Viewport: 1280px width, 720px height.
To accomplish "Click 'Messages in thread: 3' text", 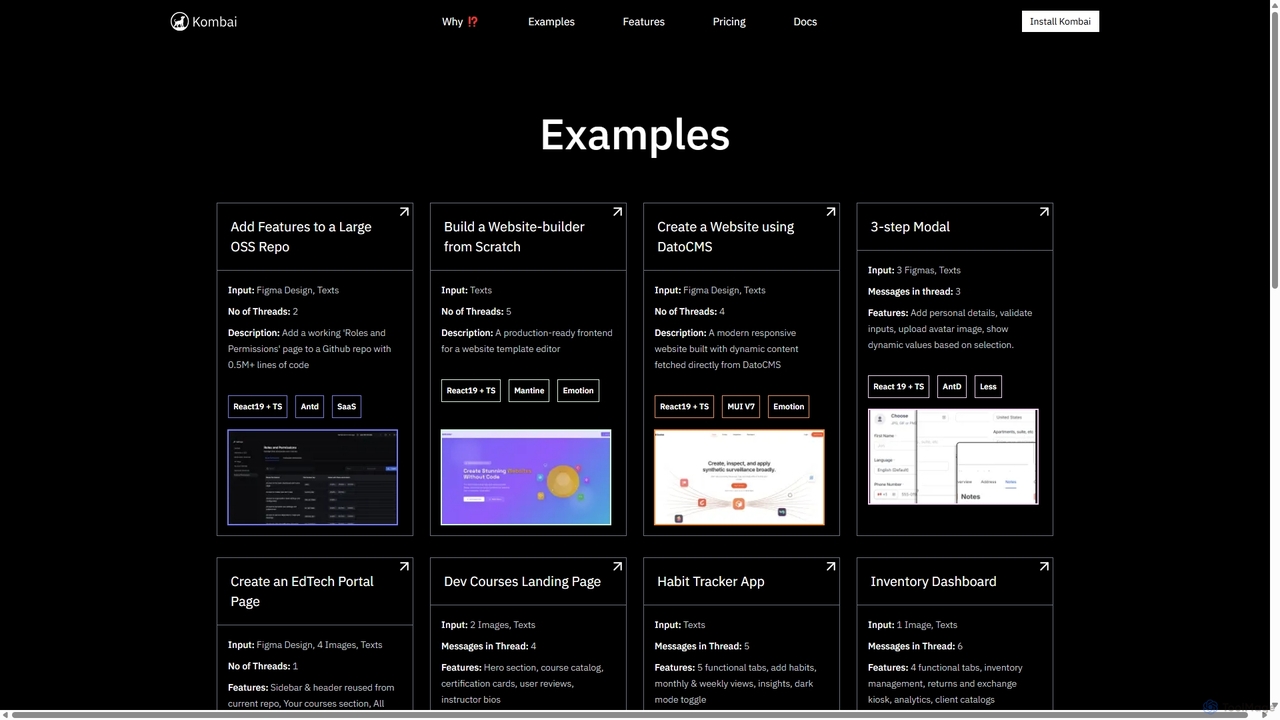I will [914, 292].
